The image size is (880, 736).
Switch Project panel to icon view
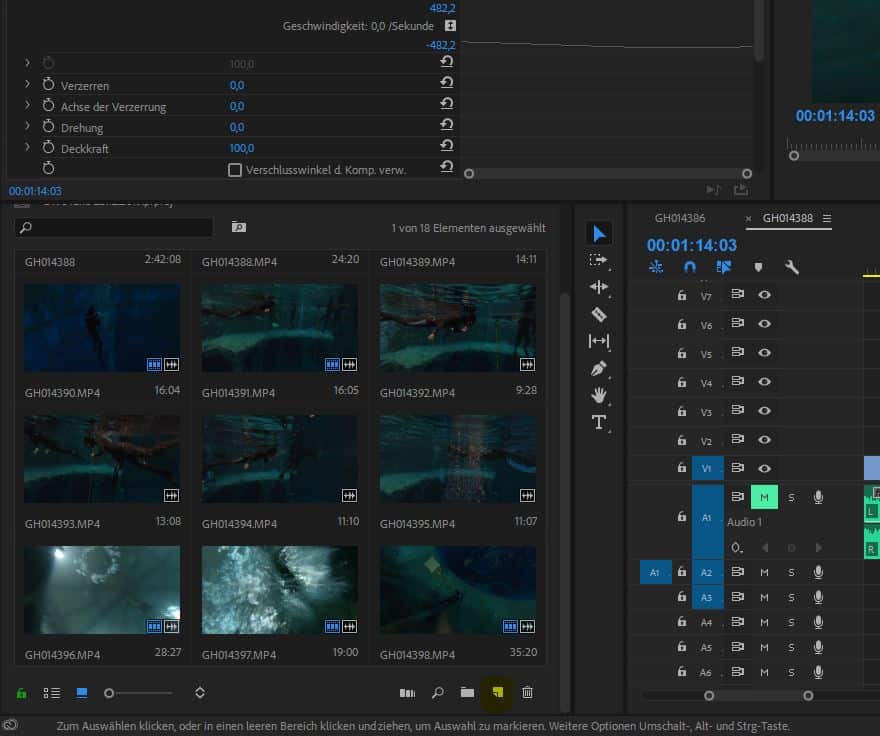tap(82, 693)
